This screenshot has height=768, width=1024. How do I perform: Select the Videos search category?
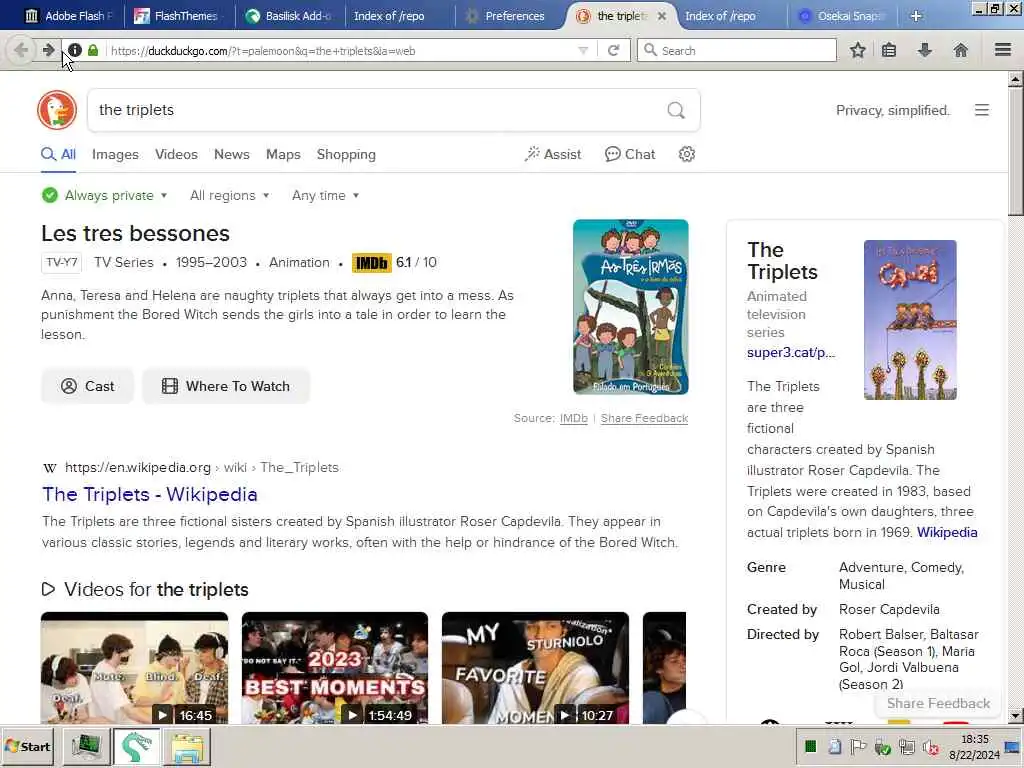[x=176, y=154]
